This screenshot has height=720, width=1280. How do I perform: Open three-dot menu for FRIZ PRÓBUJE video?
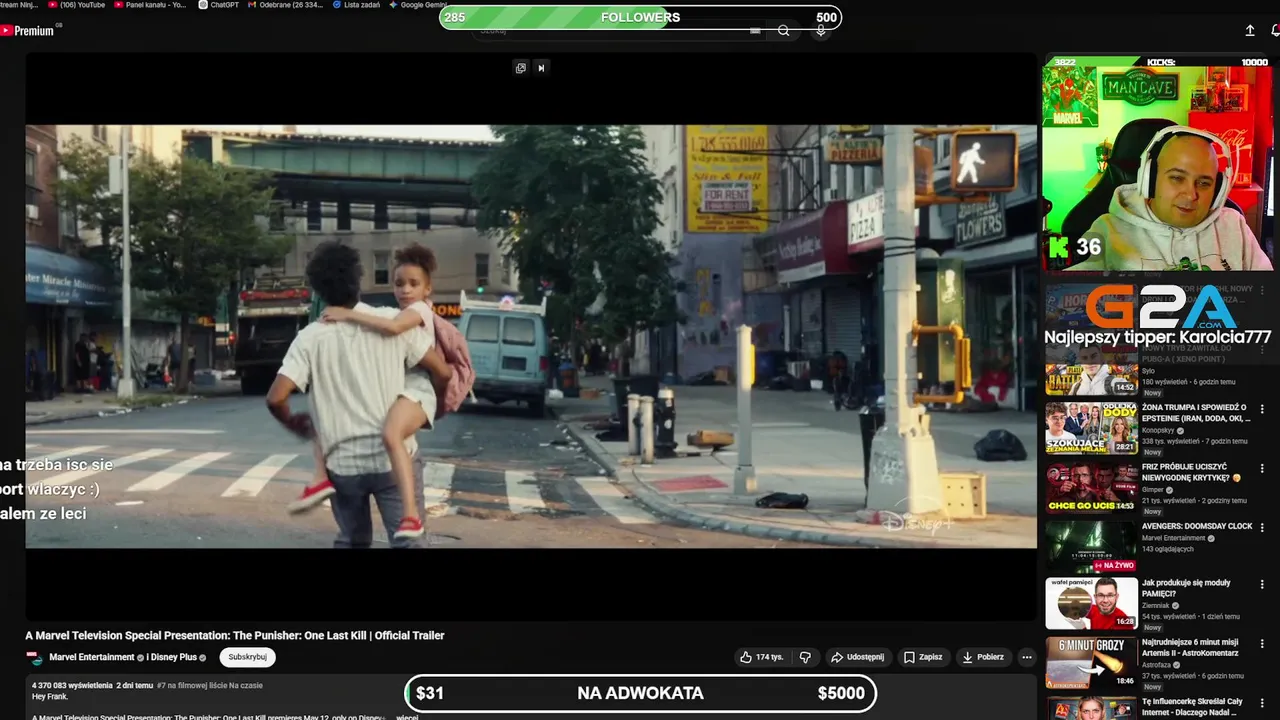[x=1262, y=467]
